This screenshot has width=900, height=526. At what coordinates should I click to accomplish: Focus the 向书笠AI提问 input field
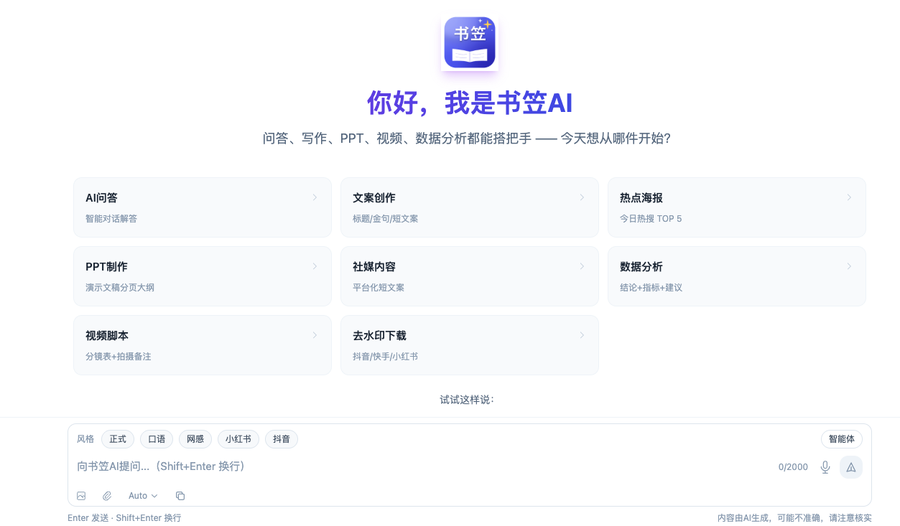point(424,466)
